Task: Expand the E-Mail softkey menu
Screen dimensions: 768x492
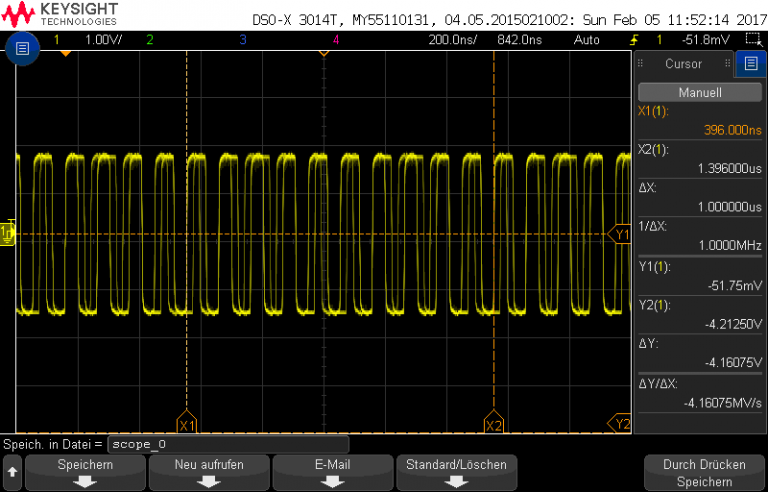Action: (x=332, y=472)
